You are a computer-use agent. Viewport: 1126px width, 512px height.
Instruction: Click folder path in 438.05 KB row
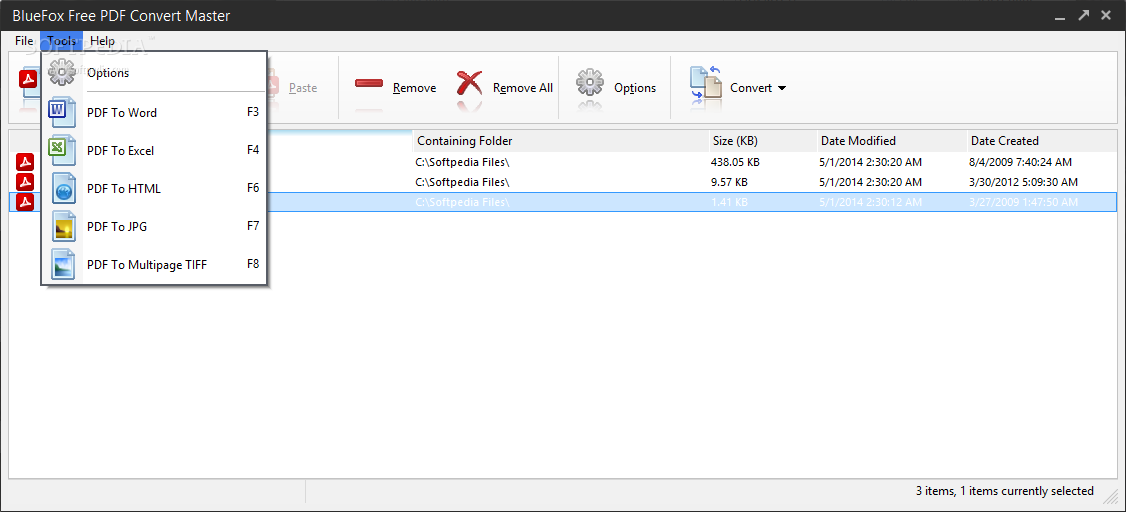pos(462,162)
